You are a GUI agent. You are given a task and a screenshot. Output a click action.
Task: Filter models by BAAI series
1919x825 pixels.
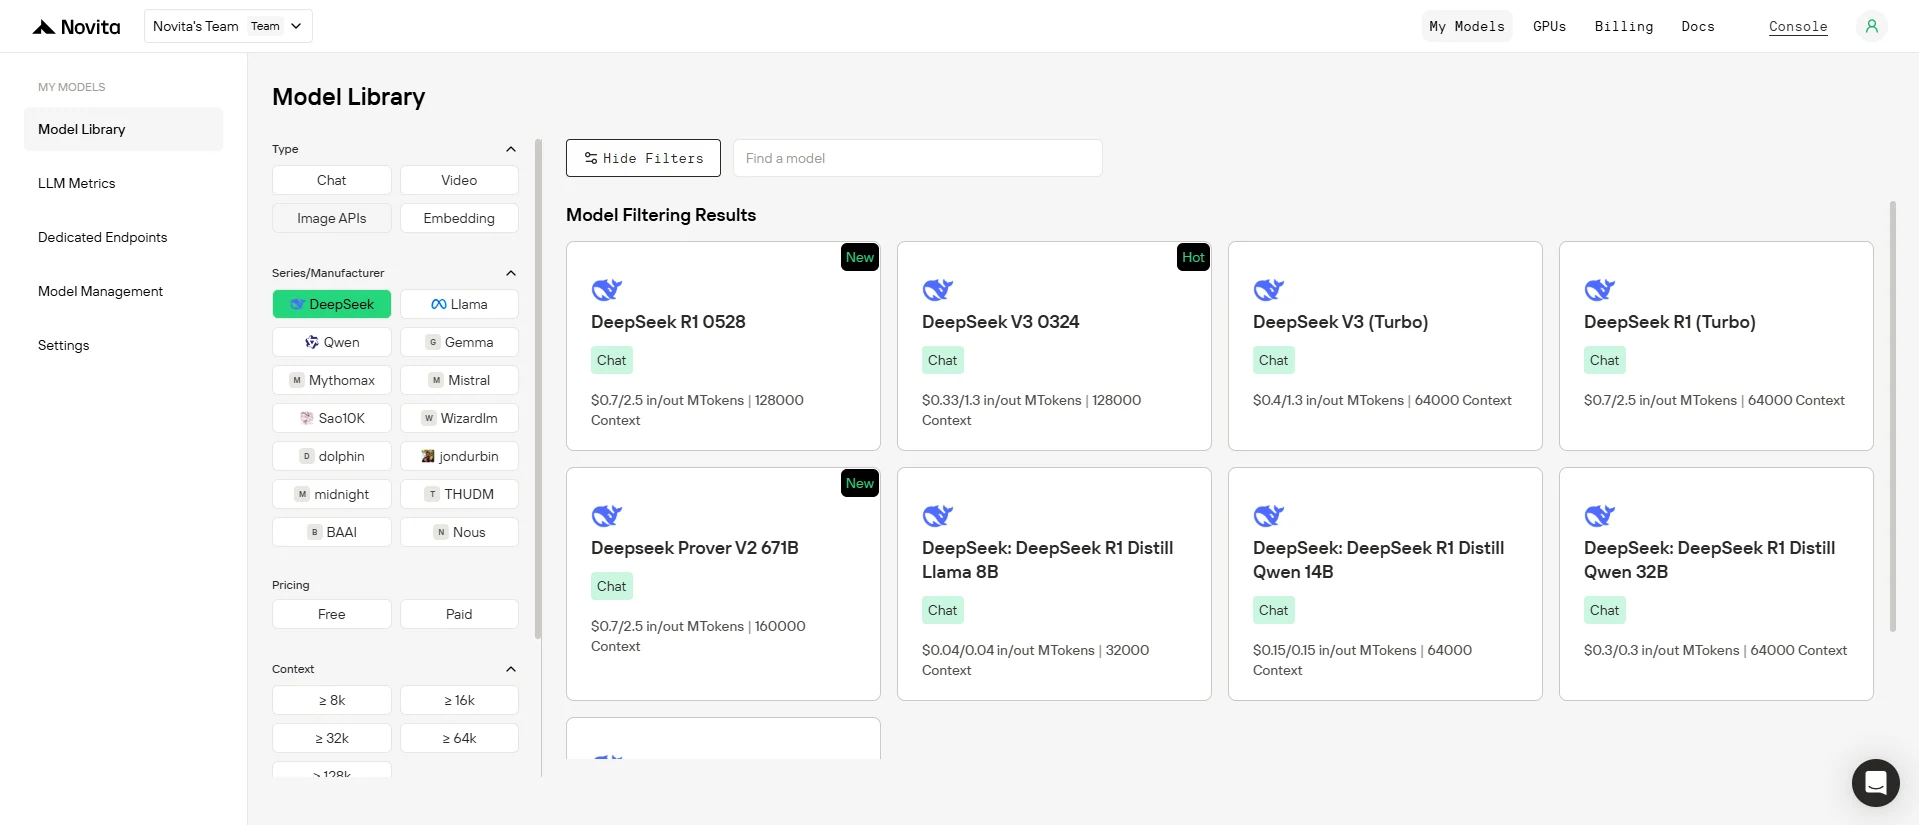point(332,532)
